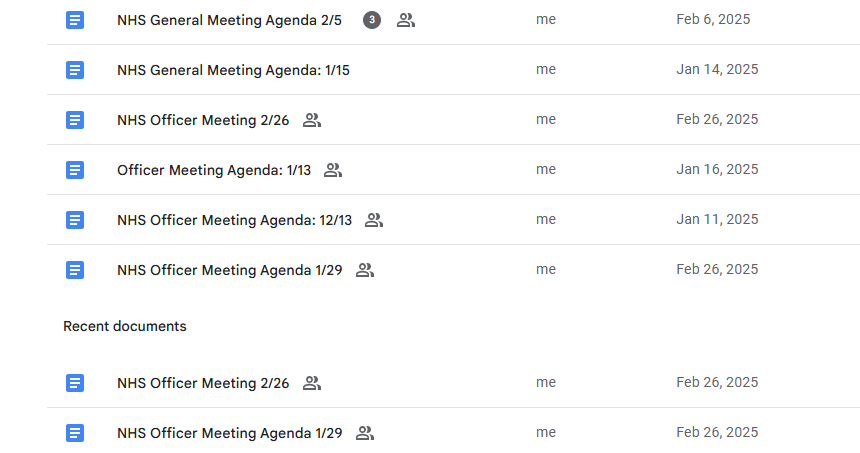Click the Feb 6, 2025 date cell
This screenshot has width=860, height=453.
click(x=713, y=20)
